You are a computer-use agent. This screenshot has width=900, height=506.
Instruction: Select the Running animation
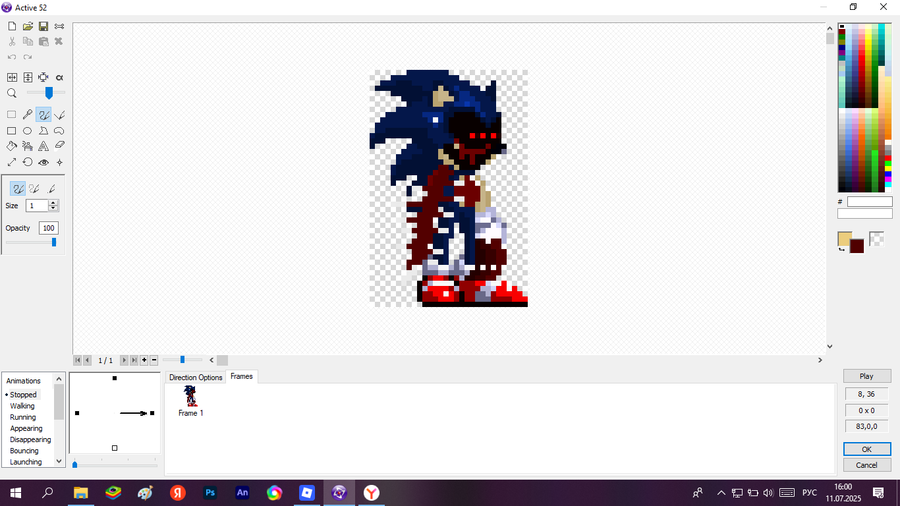tap(23, 417)
